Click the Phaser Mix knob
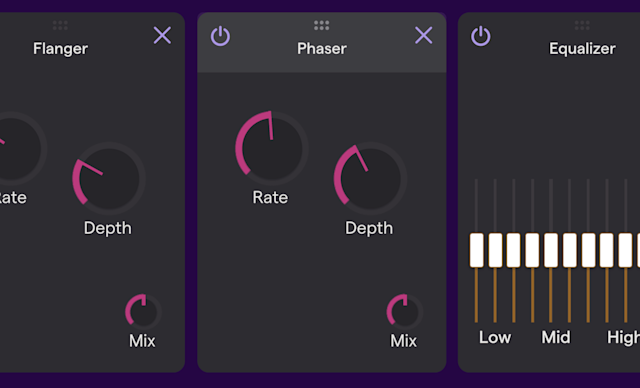640x388 pixels. 404,312
